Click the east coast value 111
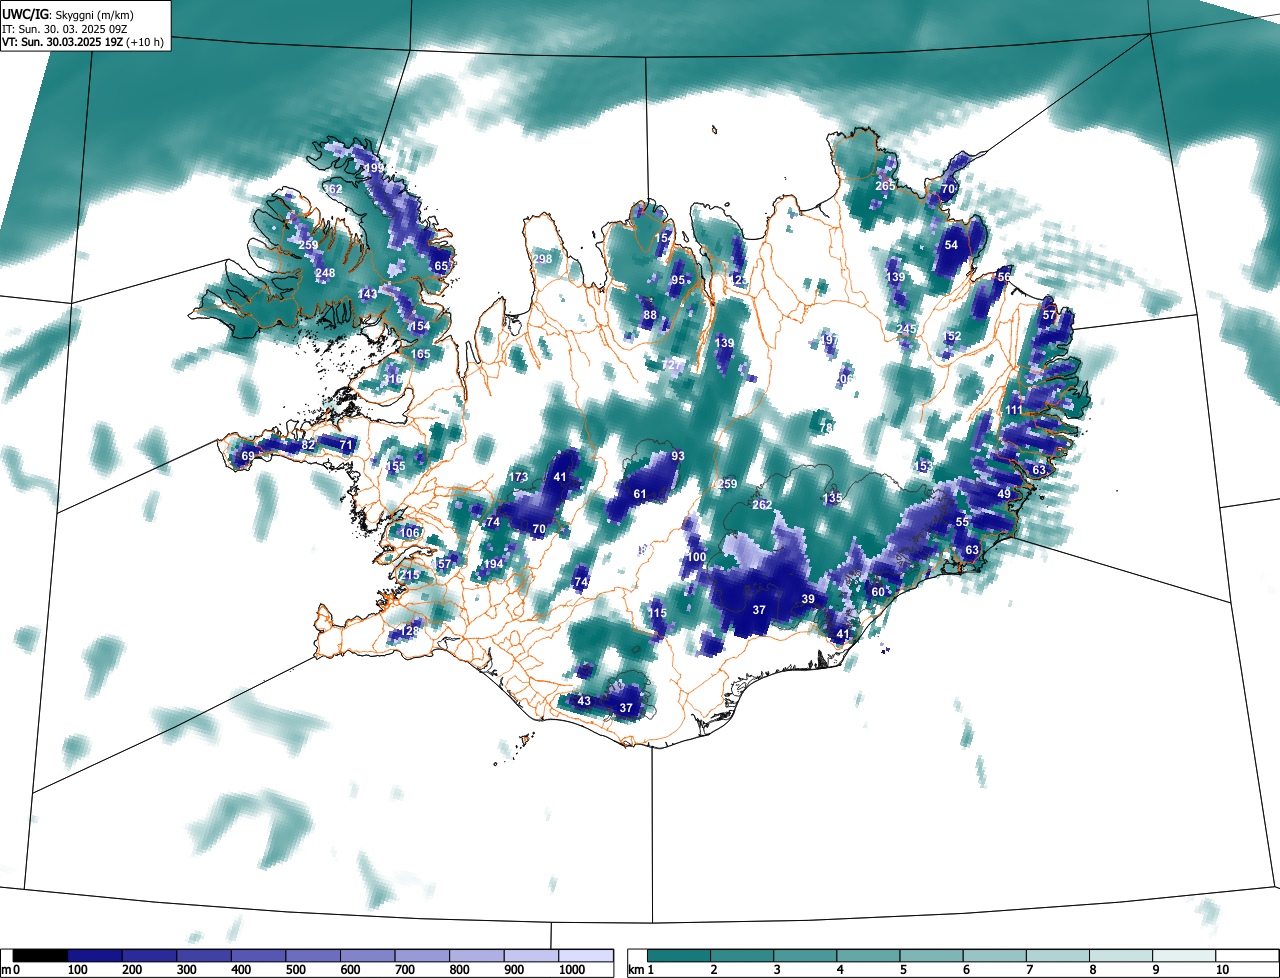Screen dimensions: 1280x978 point(1015,410)
